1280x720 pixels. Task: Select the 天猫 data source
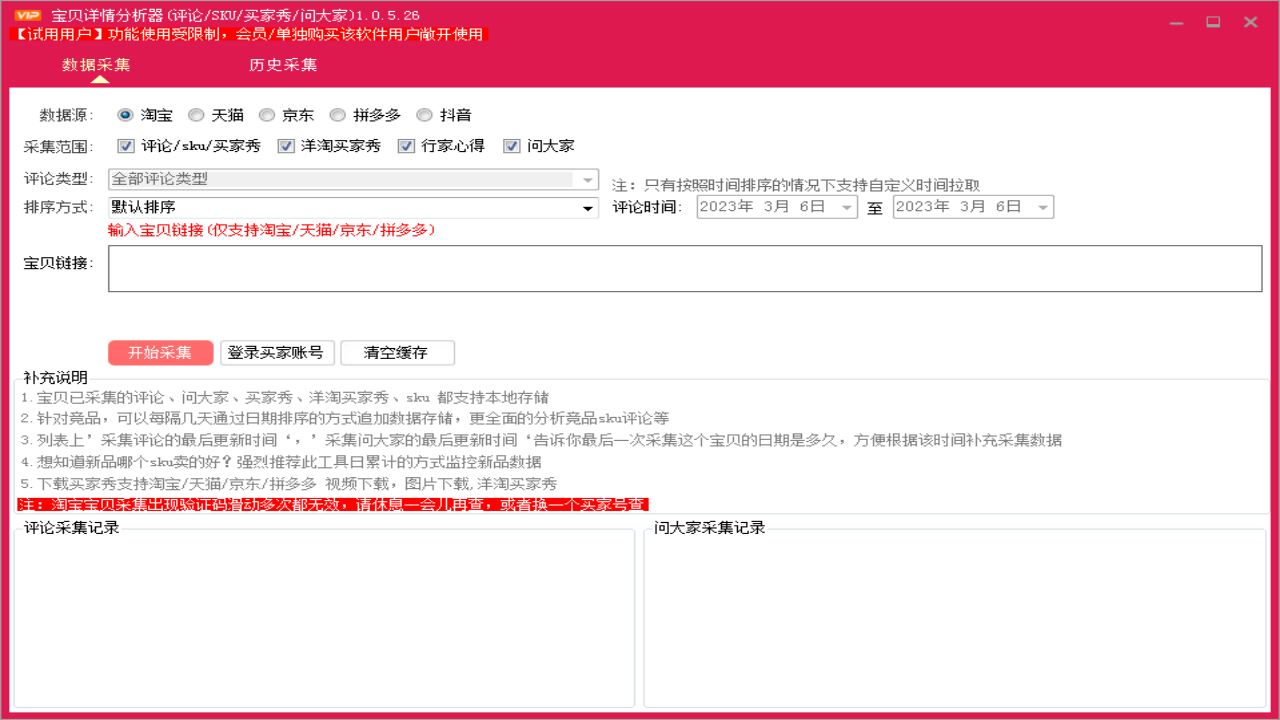(196, 115)
